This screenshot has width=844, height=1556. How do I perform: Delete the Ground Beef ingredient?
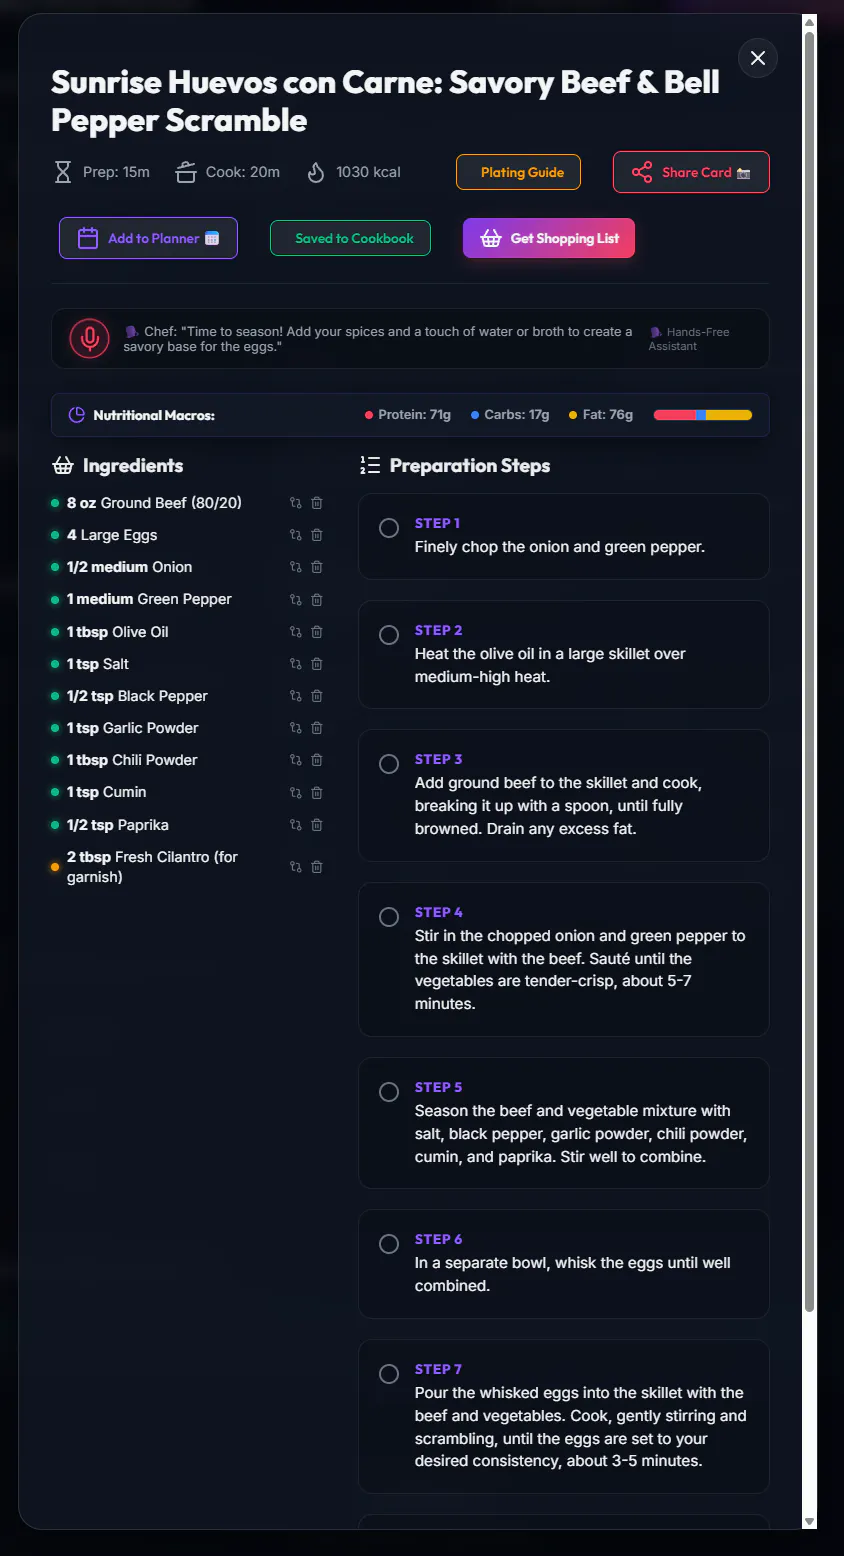click(317, 503)
